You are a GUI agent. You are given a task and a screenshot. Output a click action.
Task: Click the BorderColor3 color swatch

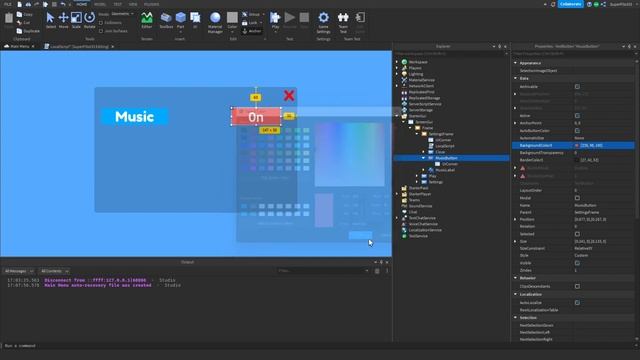tap(577, 160)
